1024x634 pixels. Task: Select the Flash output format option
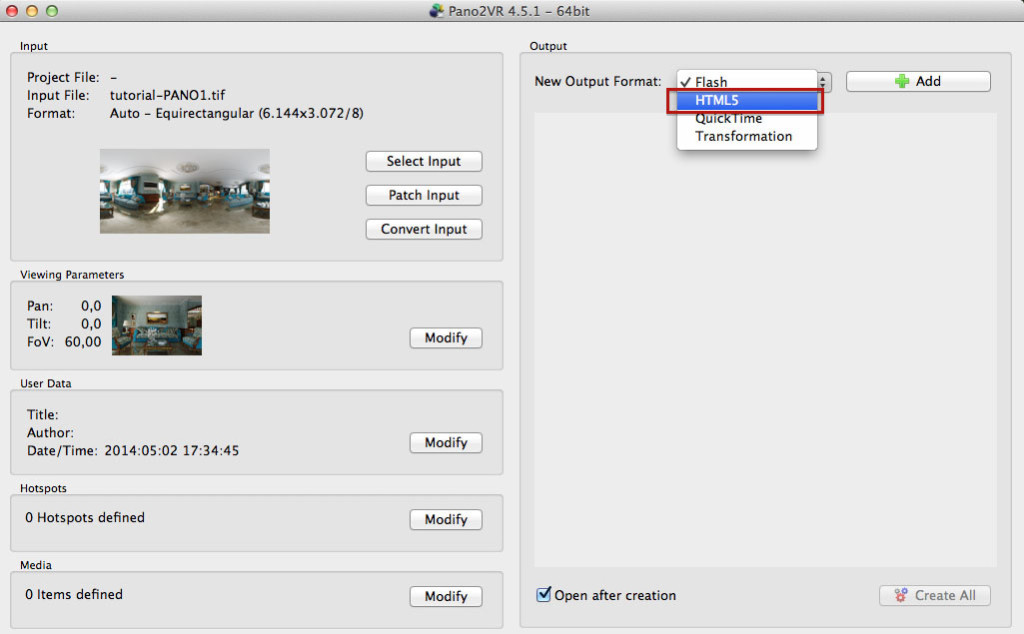click(x=746, y=82)
